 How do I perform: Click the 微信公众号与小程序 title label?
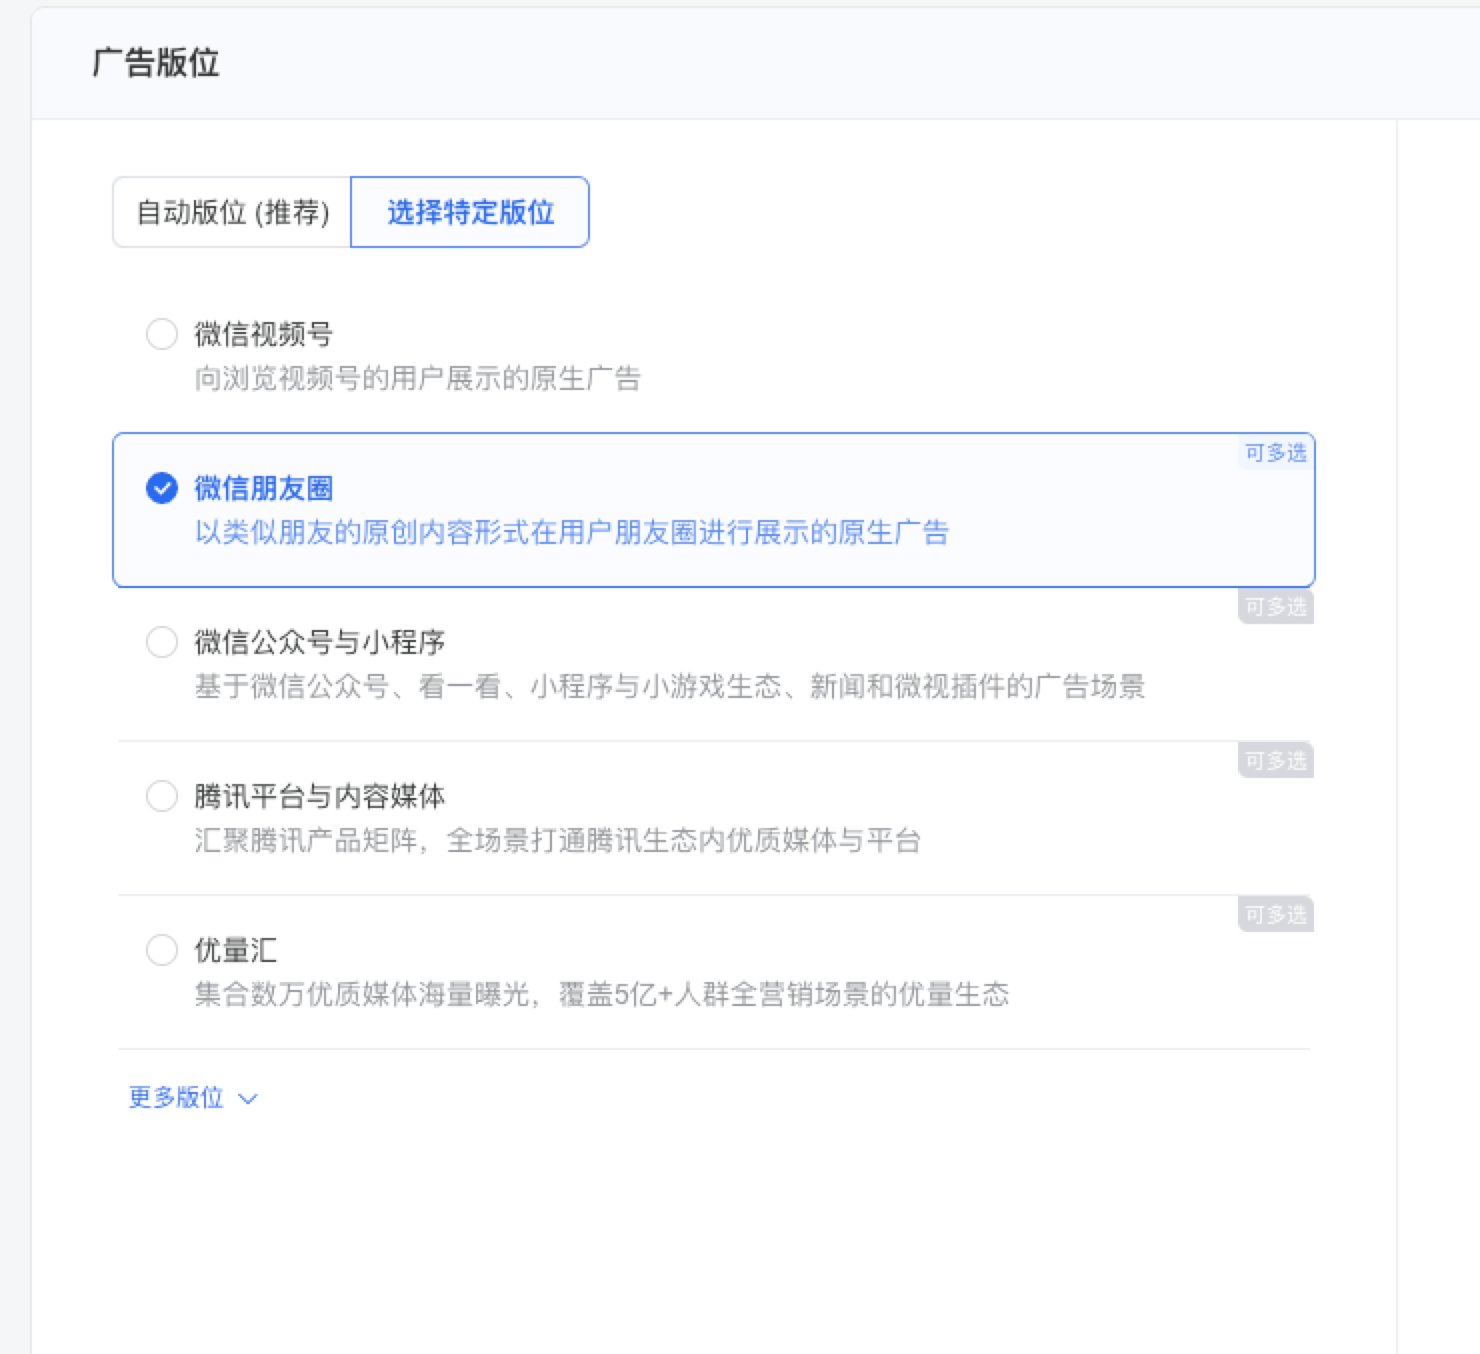[319, 642]
